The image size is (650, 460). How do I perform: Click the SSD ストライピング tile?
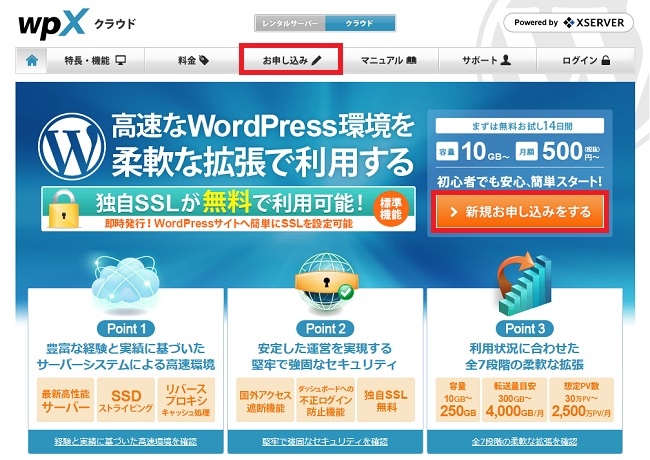126,400
